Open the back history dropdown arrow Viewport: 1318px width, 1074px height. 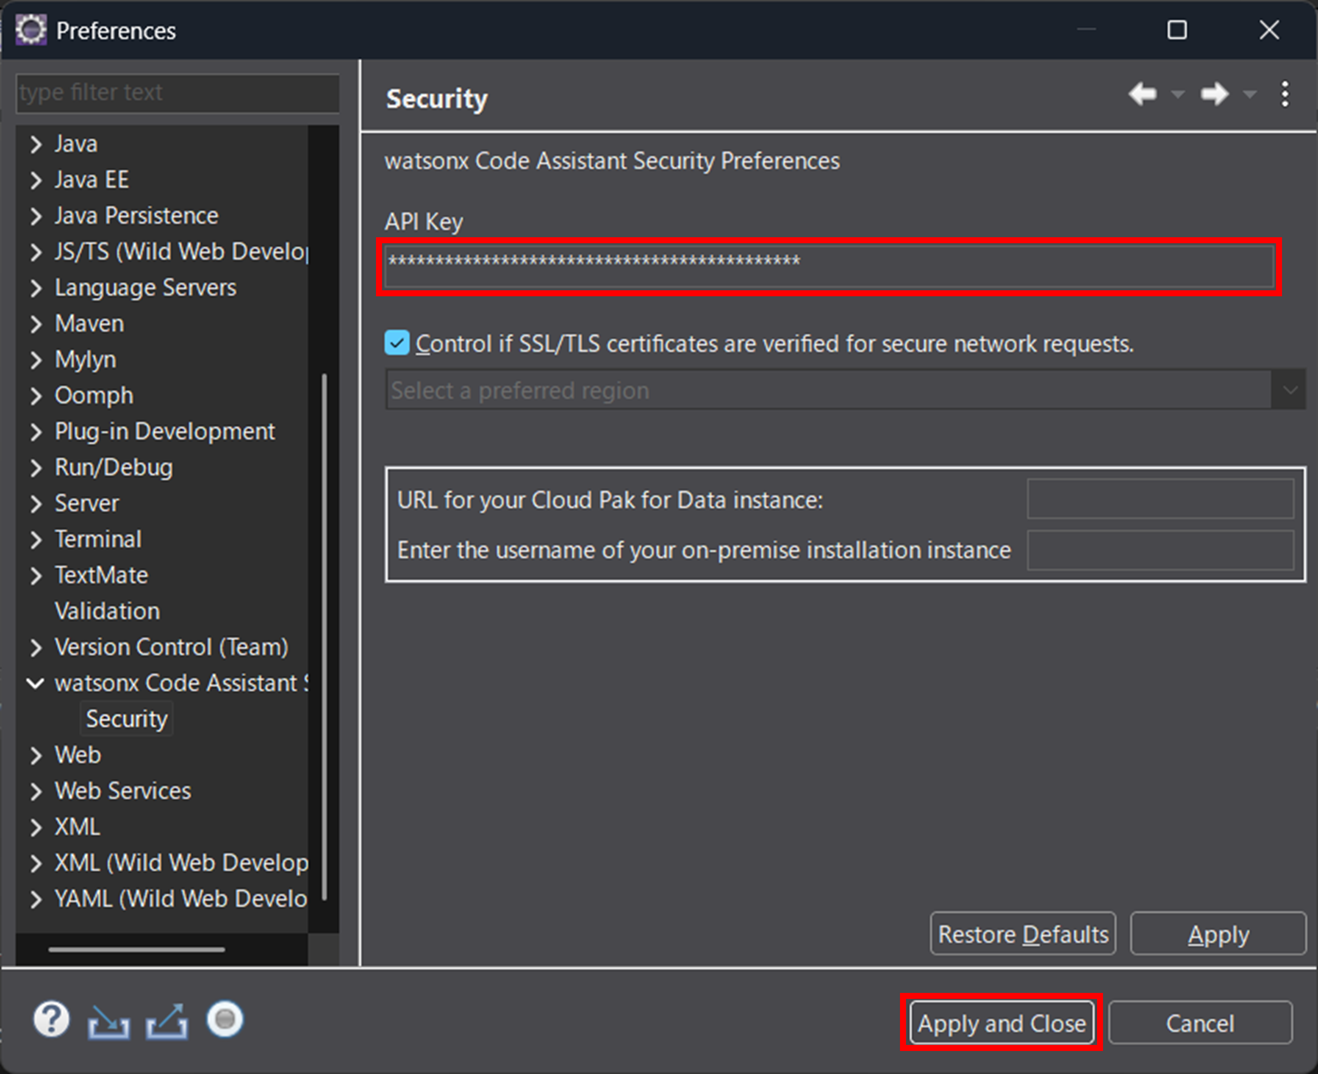1178,95
